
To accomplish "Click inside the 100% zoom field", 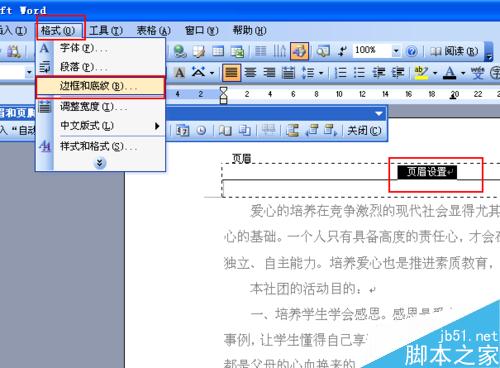I will 372,51.
